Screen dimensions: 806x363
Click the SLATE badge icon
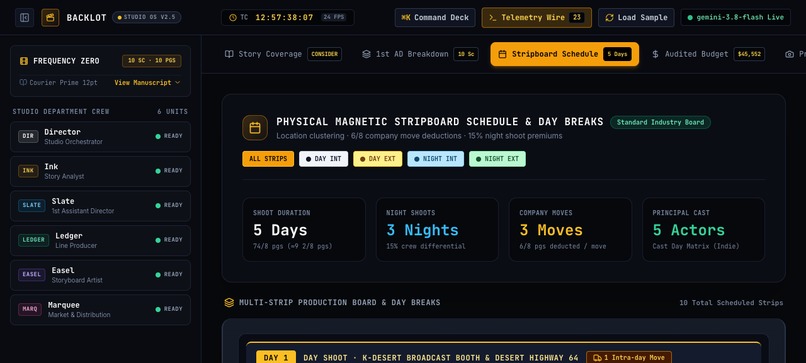[32, 205]
